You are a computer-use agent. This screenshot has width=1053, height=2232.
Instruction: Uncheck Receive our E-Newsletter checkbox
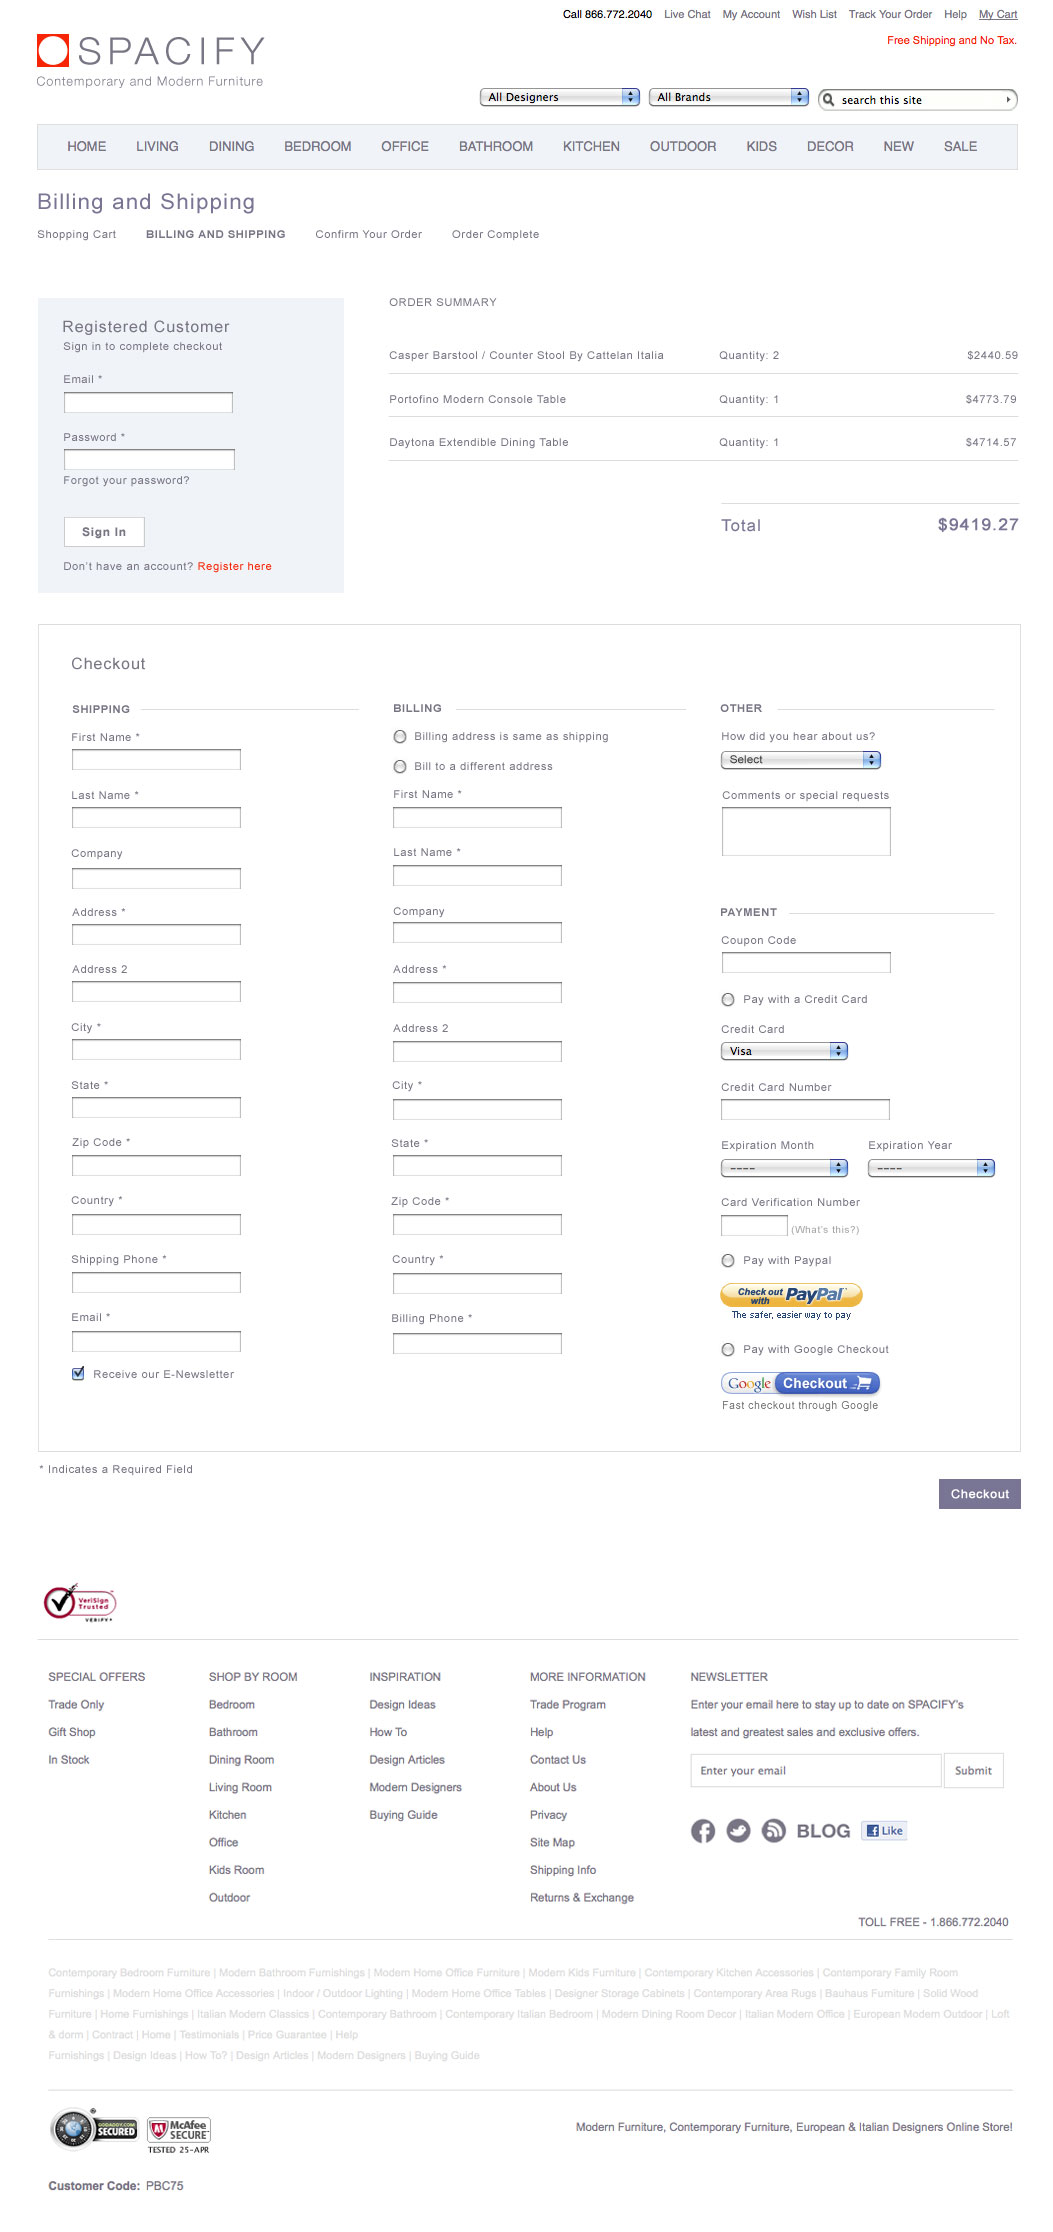click(x=78, y=1374)
